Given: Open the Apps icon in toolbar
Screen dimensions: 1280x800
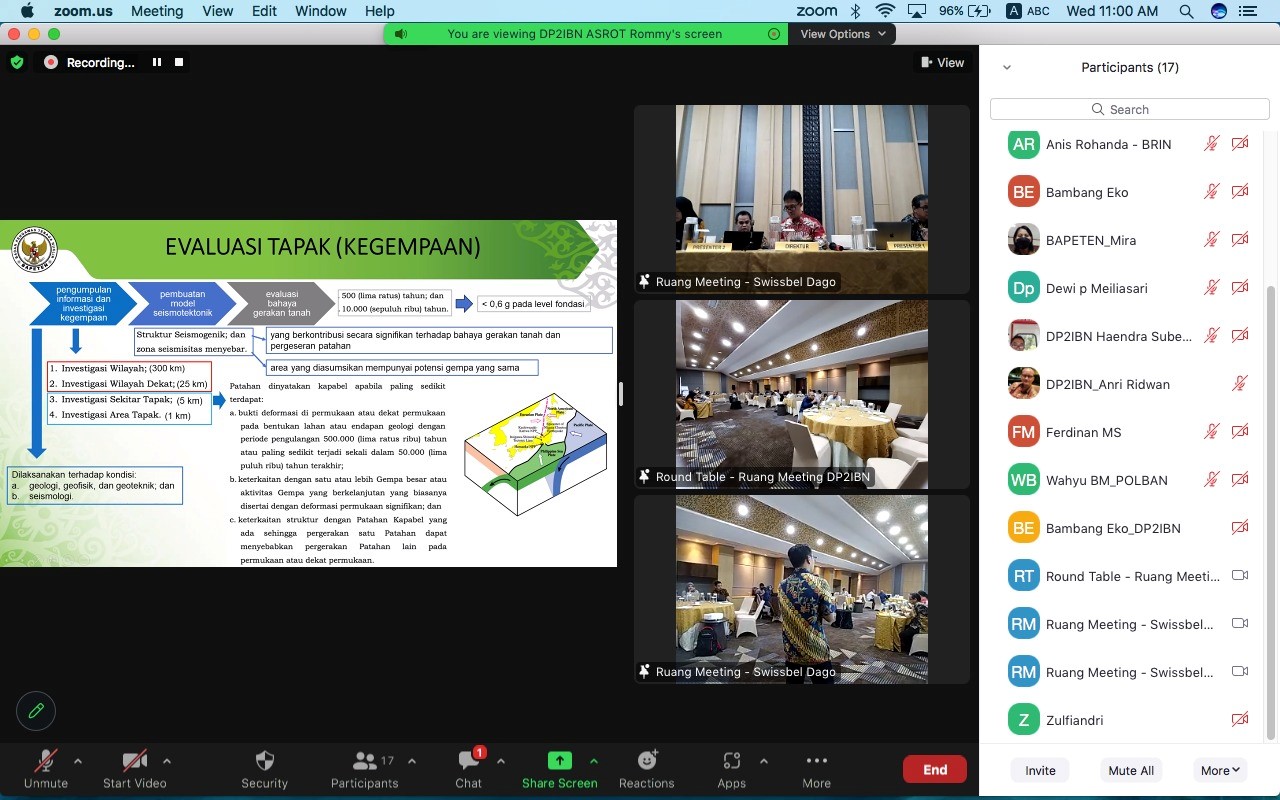Looking at the screenshot, I should 731,761.
